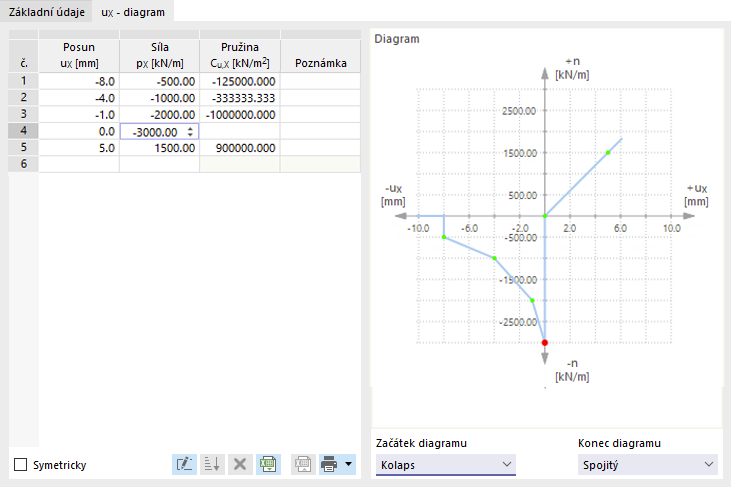Click the Síla px [kN/m] column header

point(159,55)
